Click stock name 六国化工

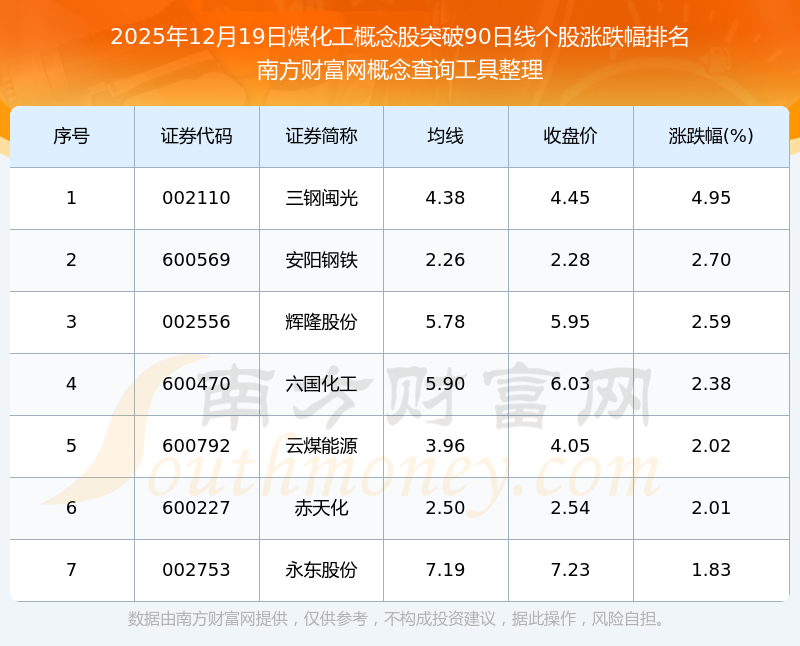click(x=321, y=384)
